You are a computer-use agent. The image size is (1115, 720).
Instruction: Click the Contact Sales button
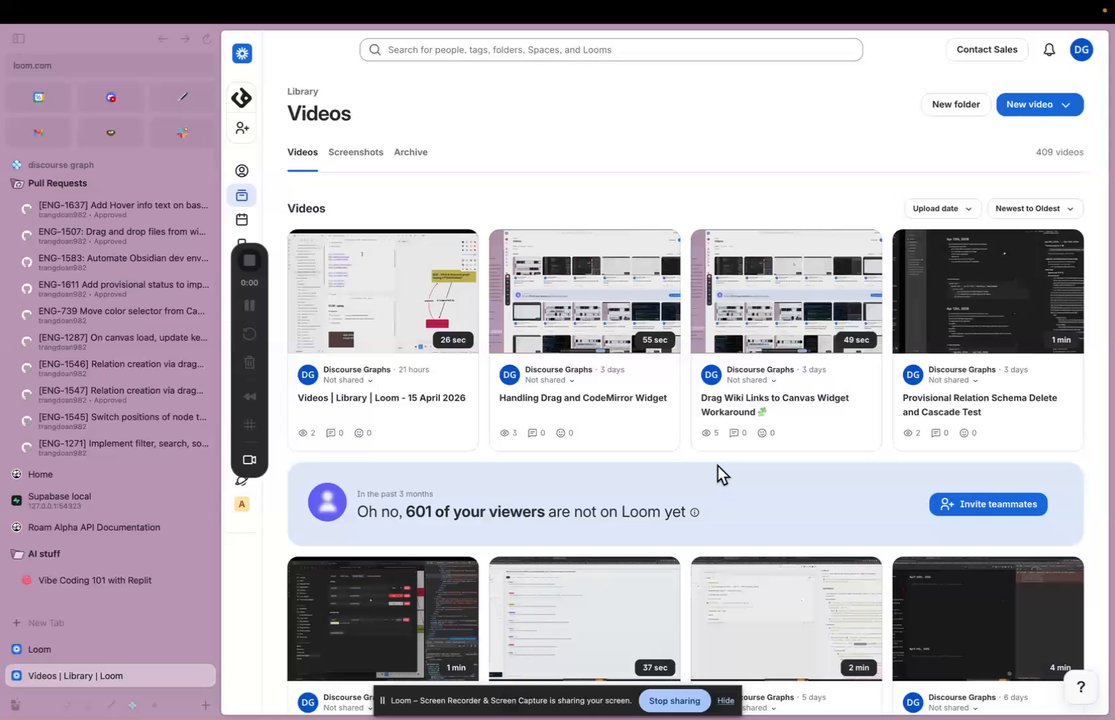click(986, 50)
